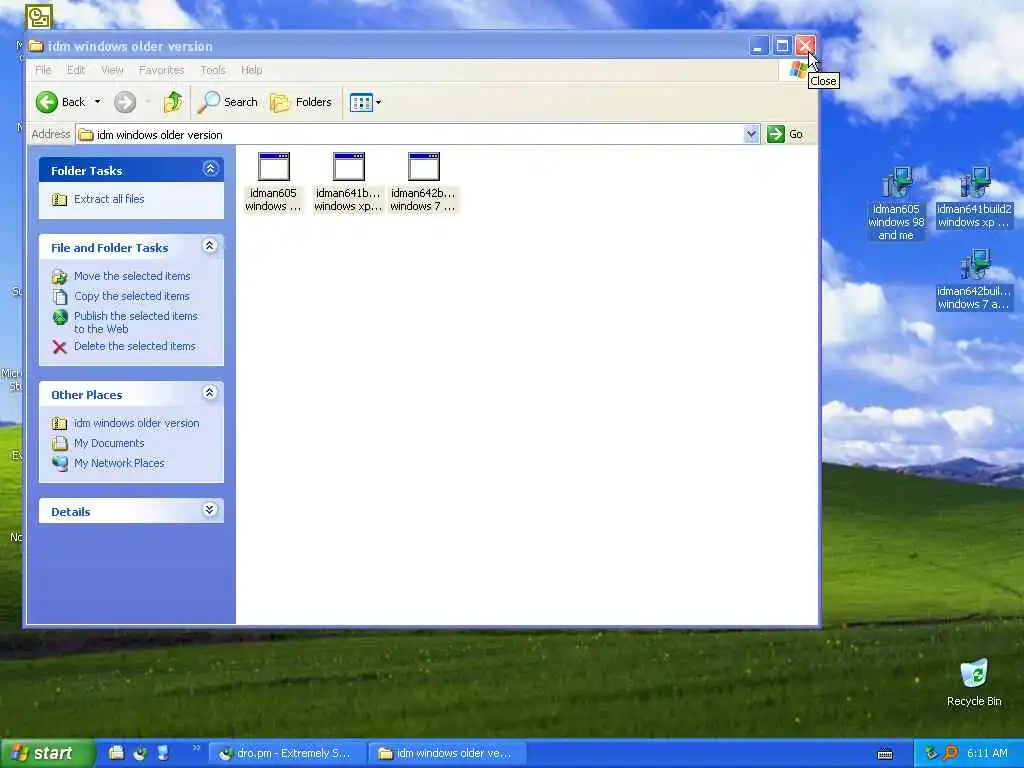Select the idman605 windows file icon
Screen dimensions: 1024x768
(274, 182)
